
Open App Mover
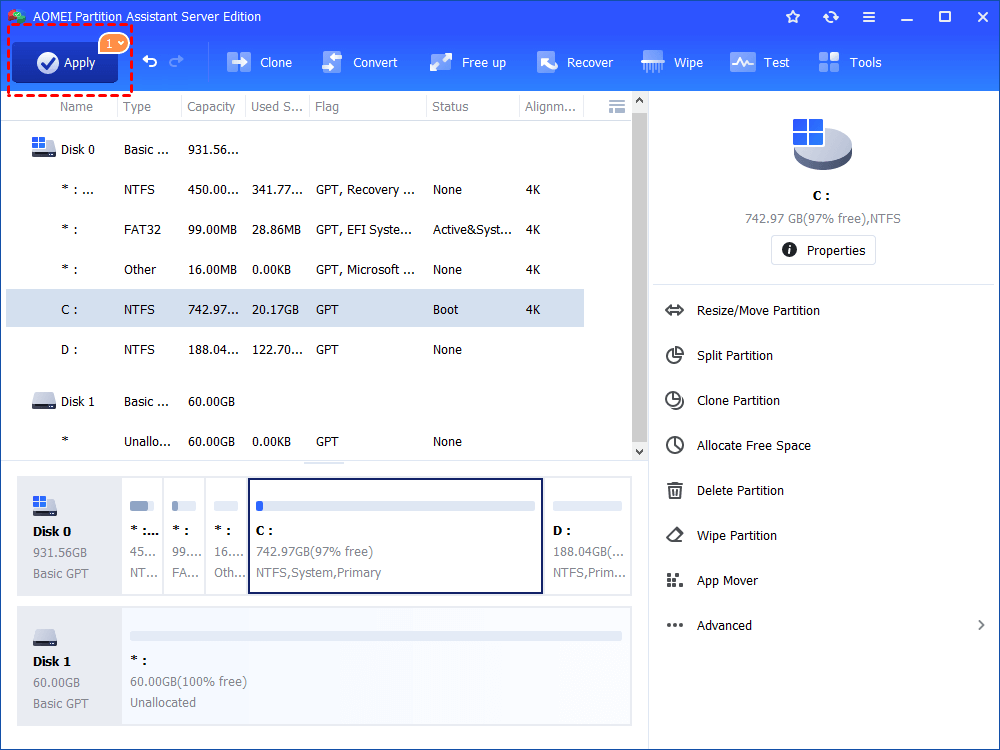point(727,580)
